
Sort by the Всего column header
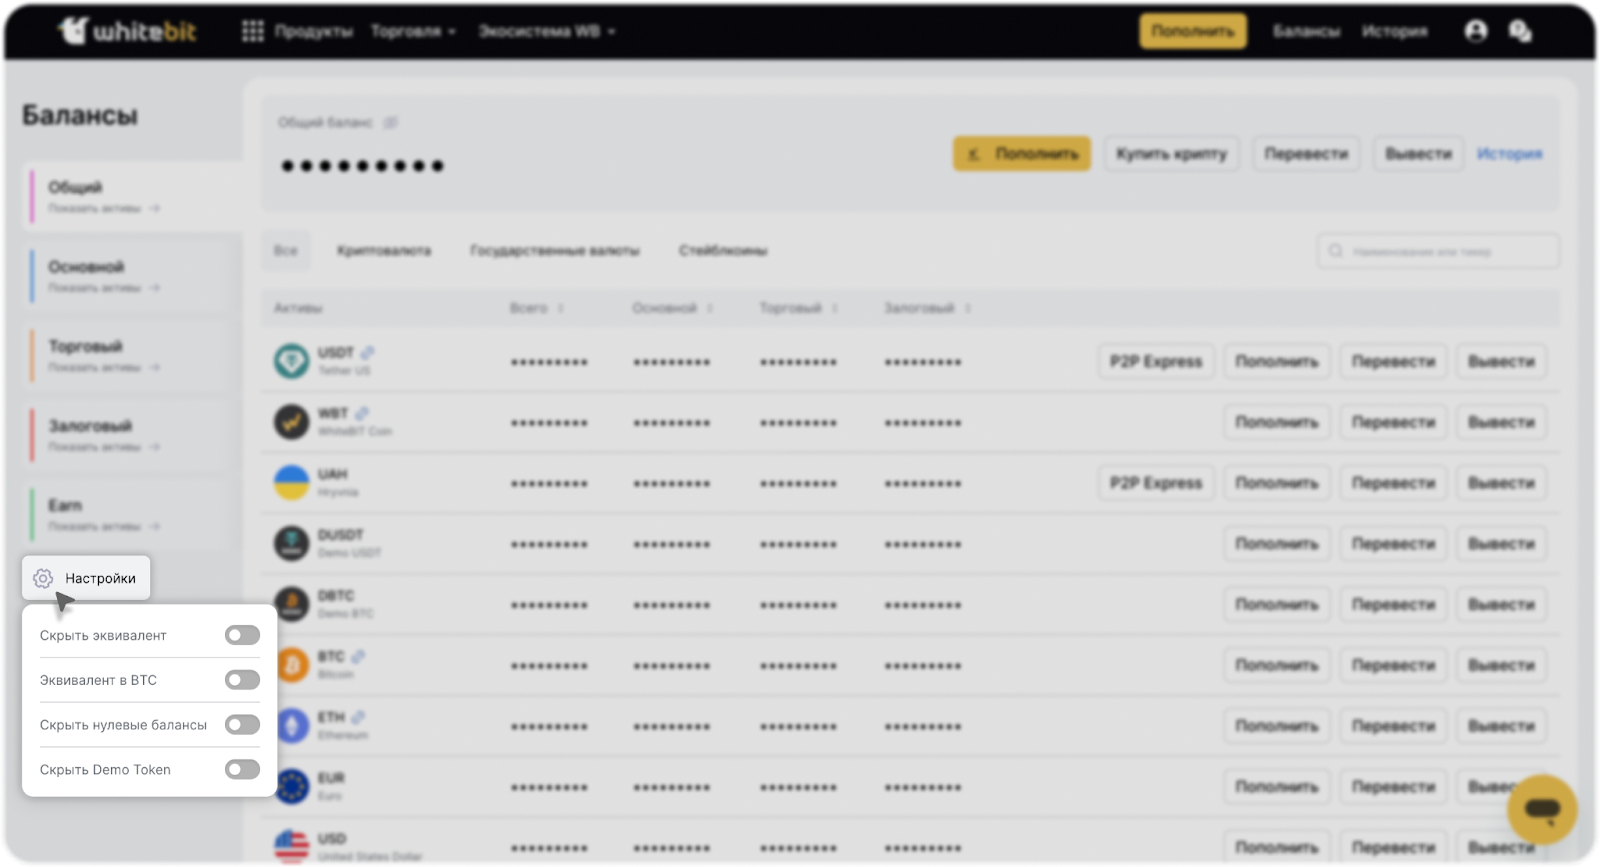536,308
